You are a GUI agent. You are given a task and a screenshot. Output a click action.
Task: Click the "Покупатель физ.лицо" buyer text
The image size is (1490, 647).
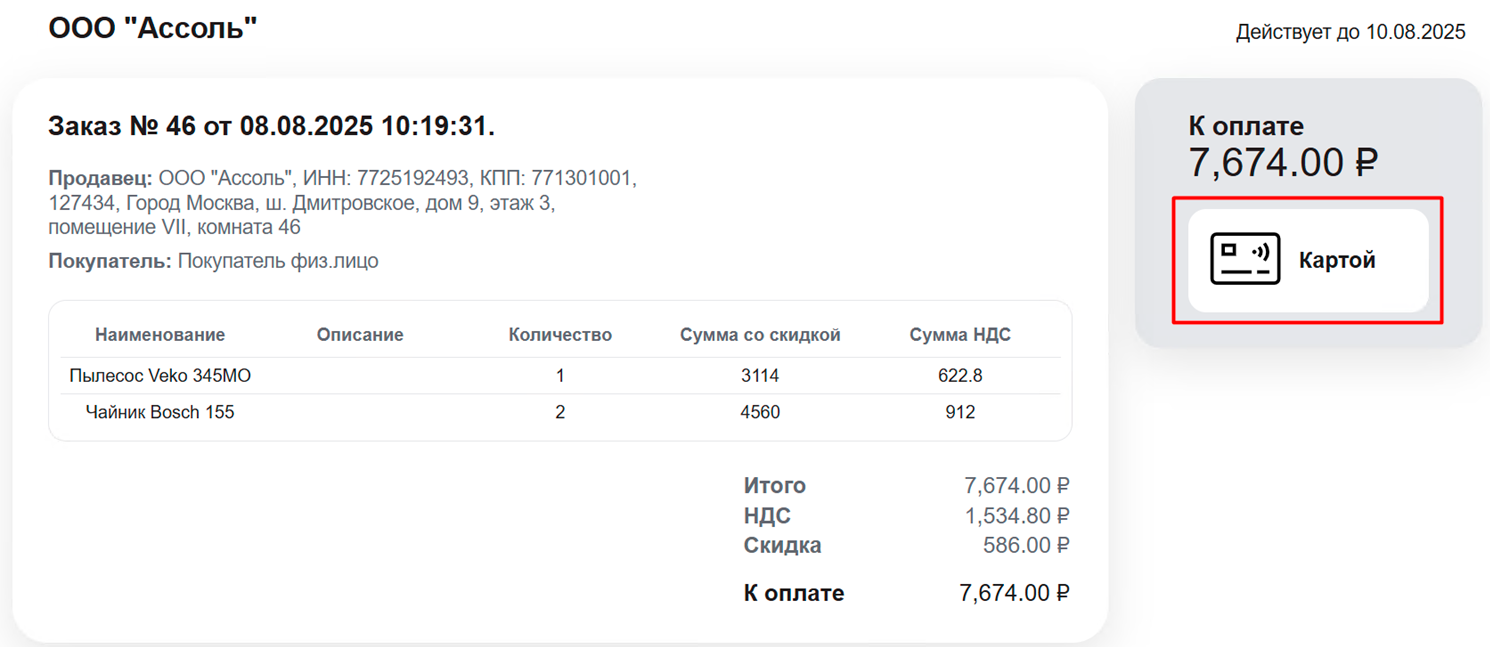[x=278, y=261]
